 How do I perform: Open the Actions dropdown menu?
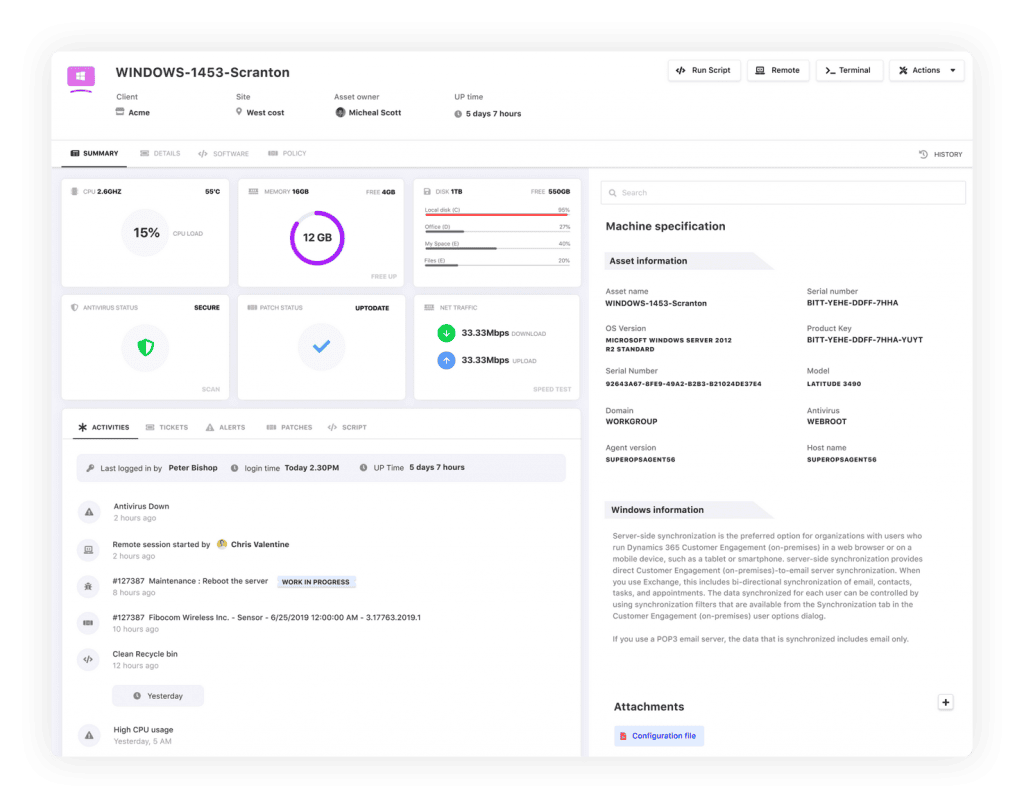coord(926,71)
